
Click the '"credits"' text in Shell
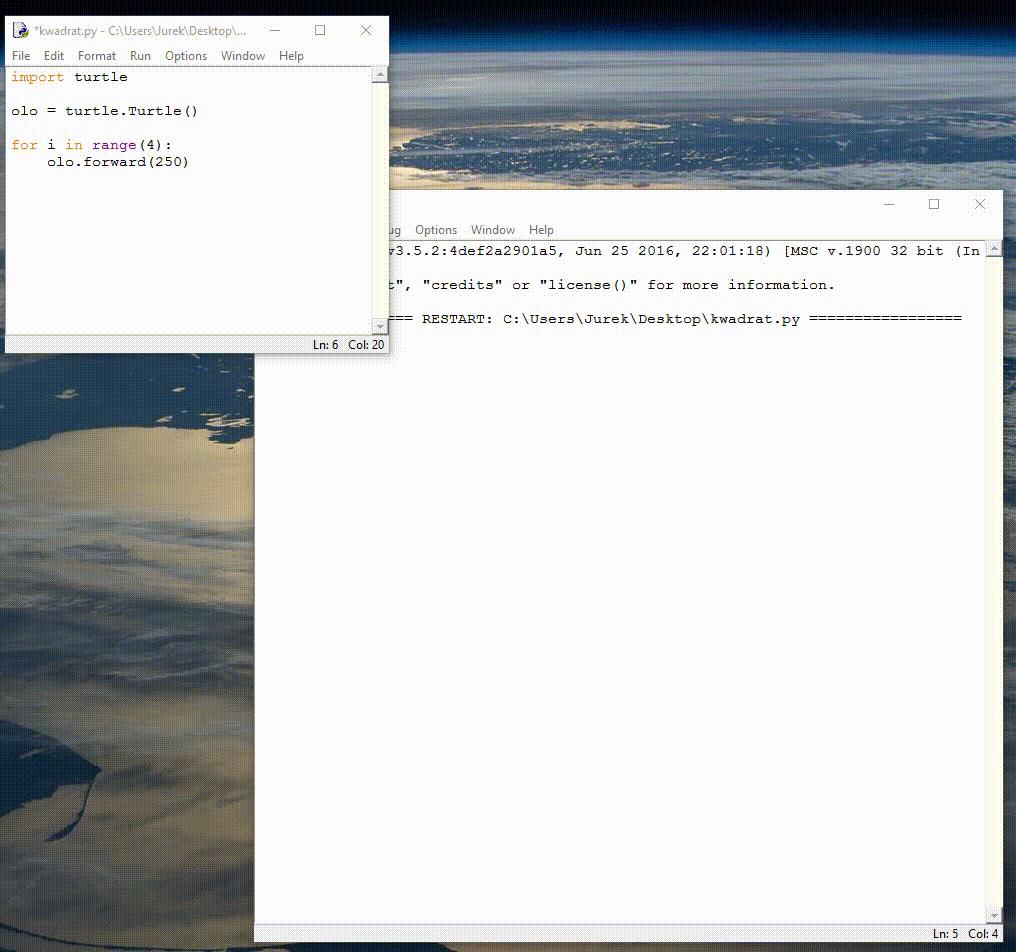tap(463, 285)
